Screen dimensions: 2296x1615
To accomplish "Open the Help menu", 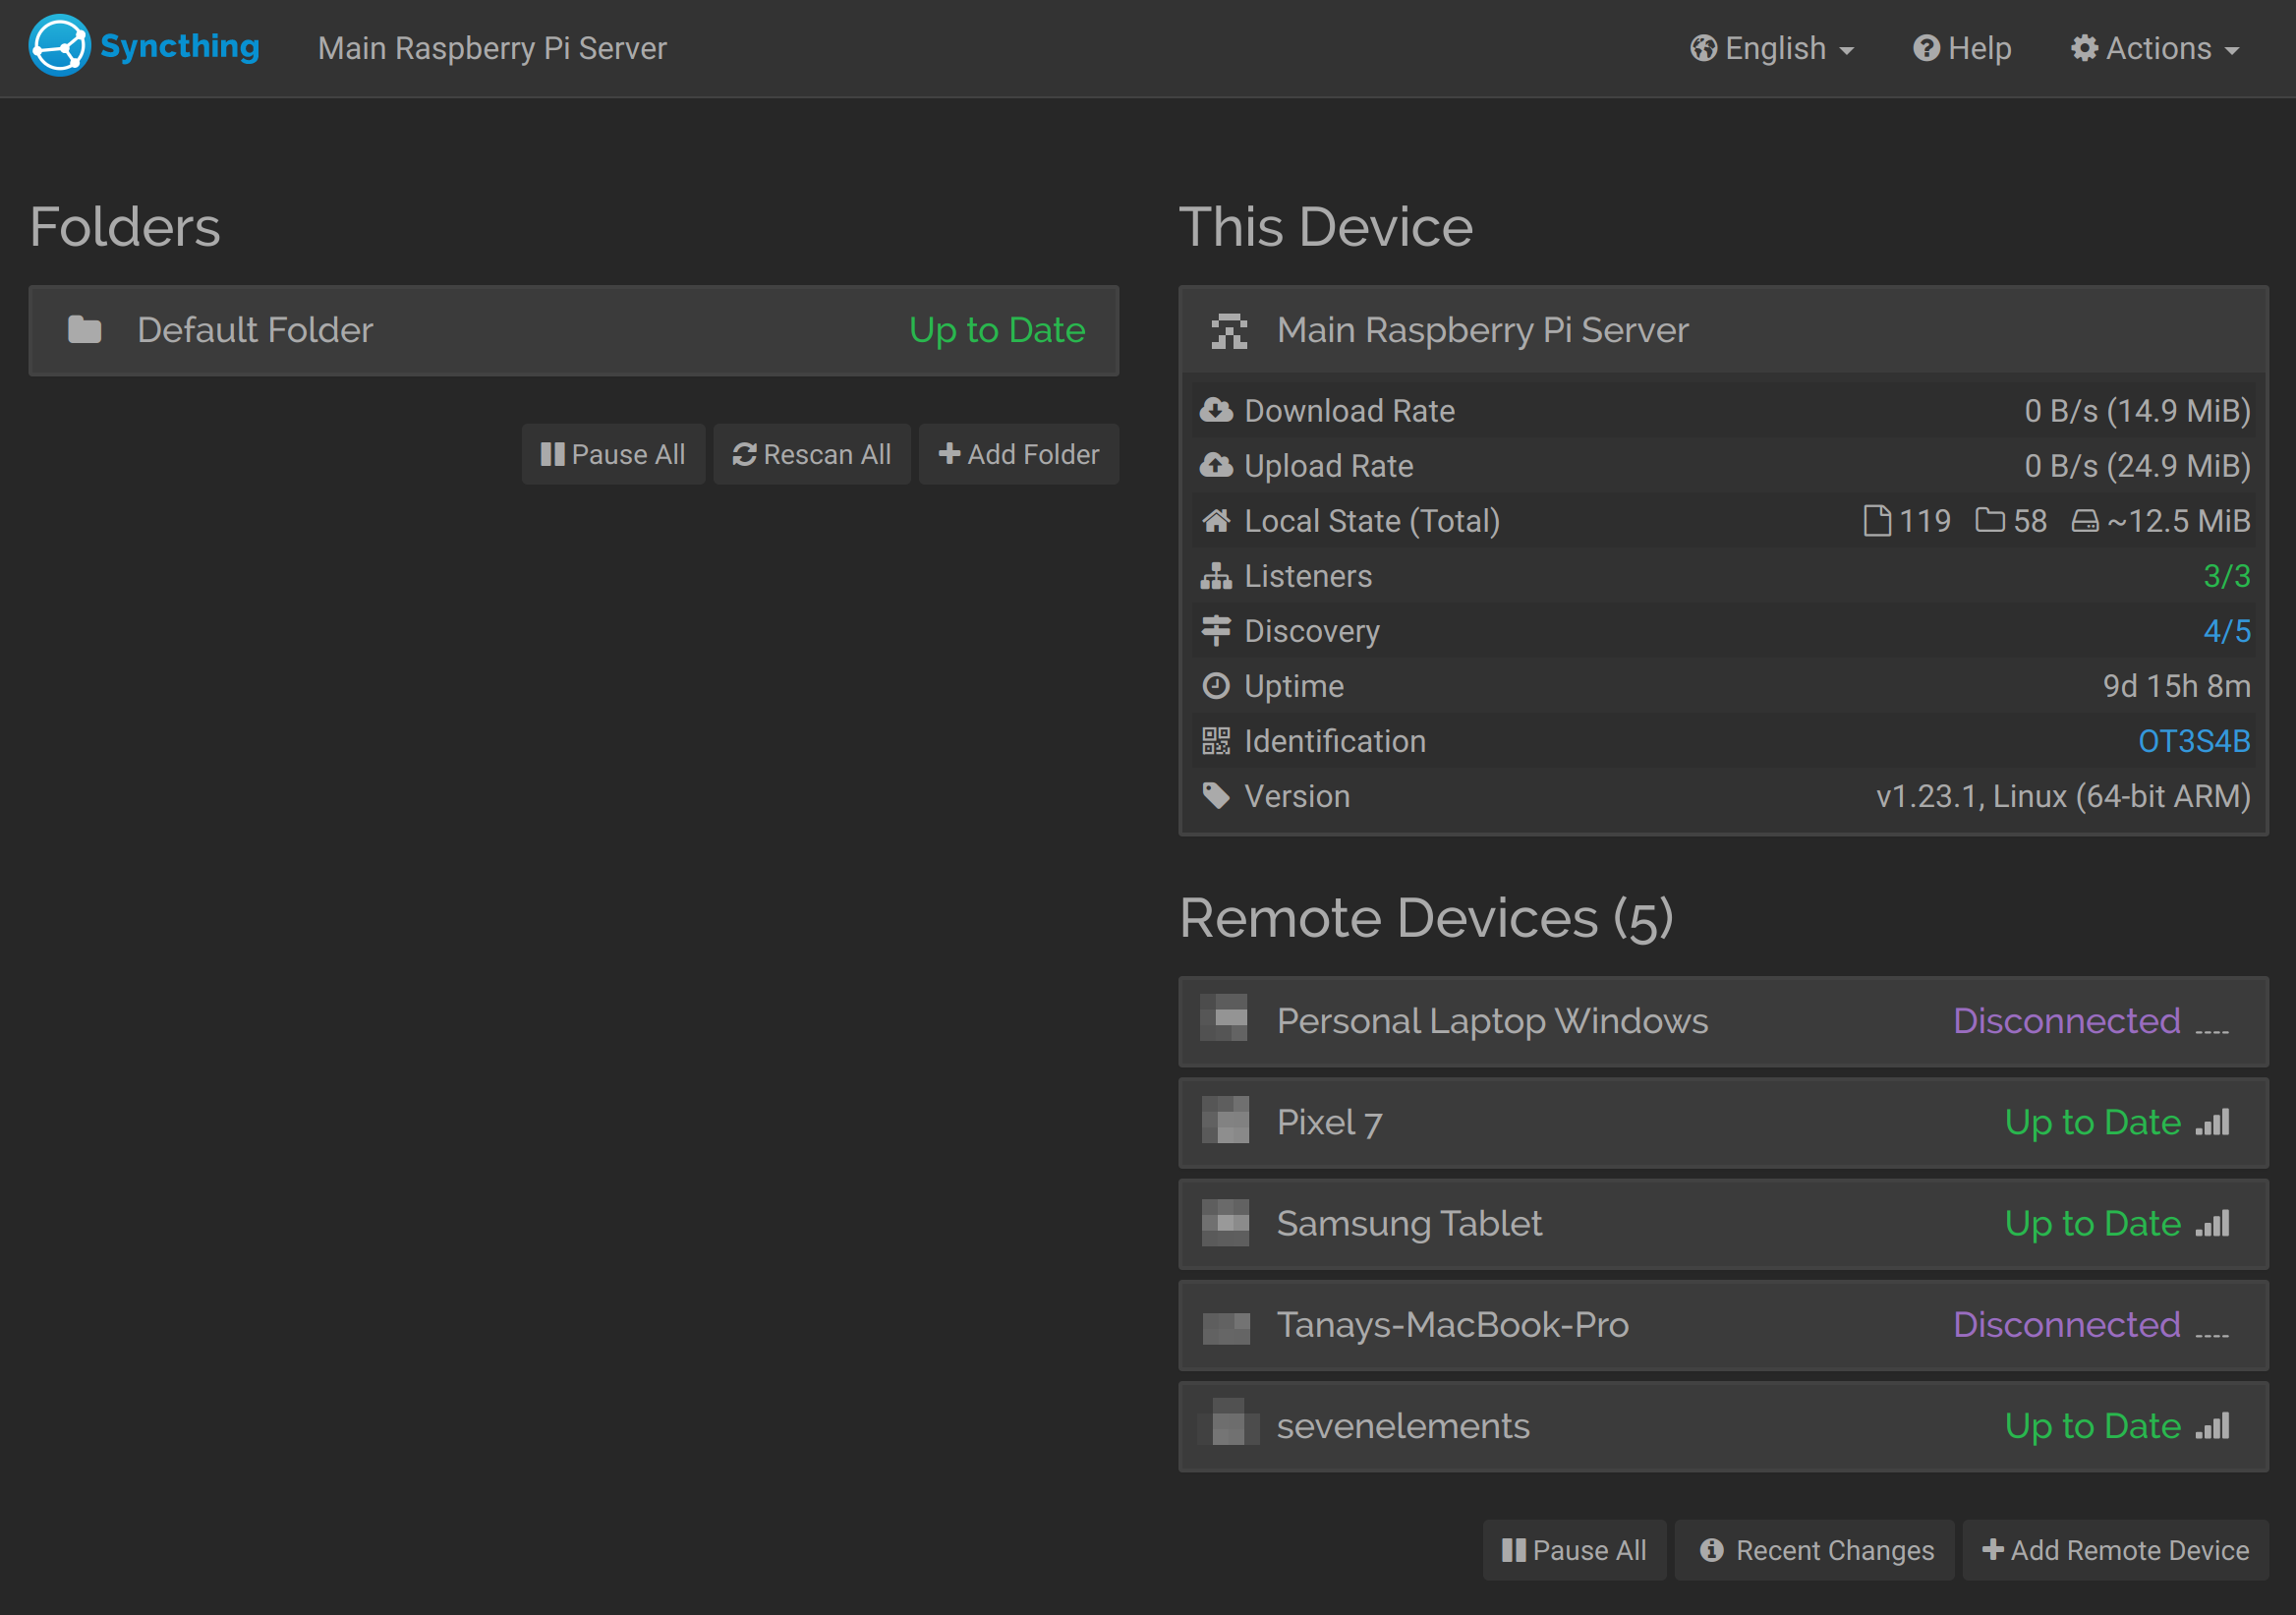I will click(x=1961, y=48).
